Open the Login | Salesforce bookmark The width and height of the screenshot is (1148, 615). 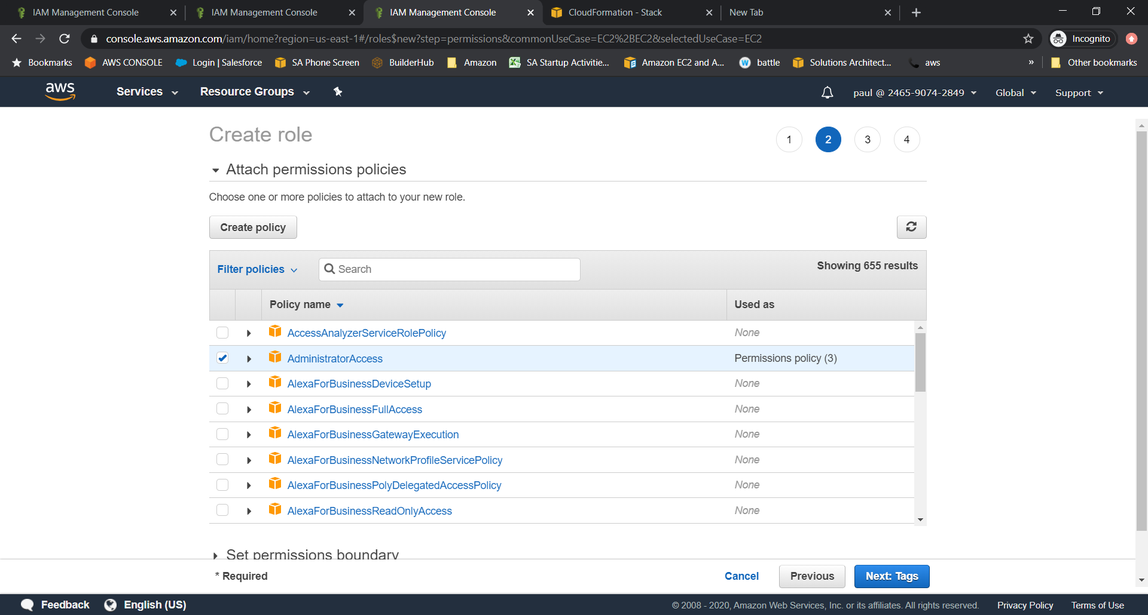tap(218, 62)
